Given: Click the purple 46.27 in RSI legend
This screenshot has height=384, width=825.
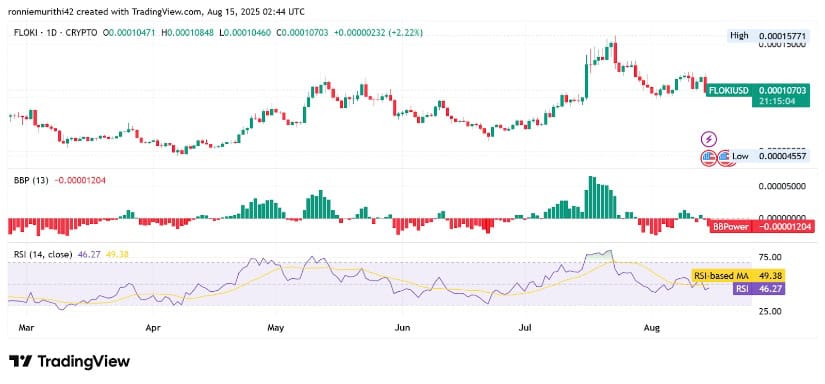Looking at the screenshot, I should pos(88,255).
